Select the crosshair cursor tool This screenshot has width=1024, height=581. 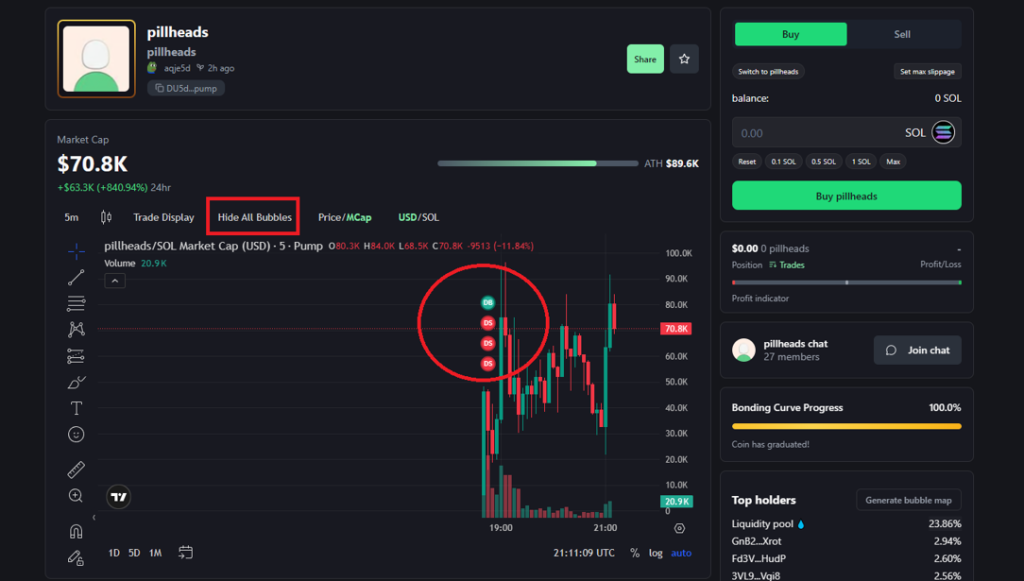click(x=76, y=251)
